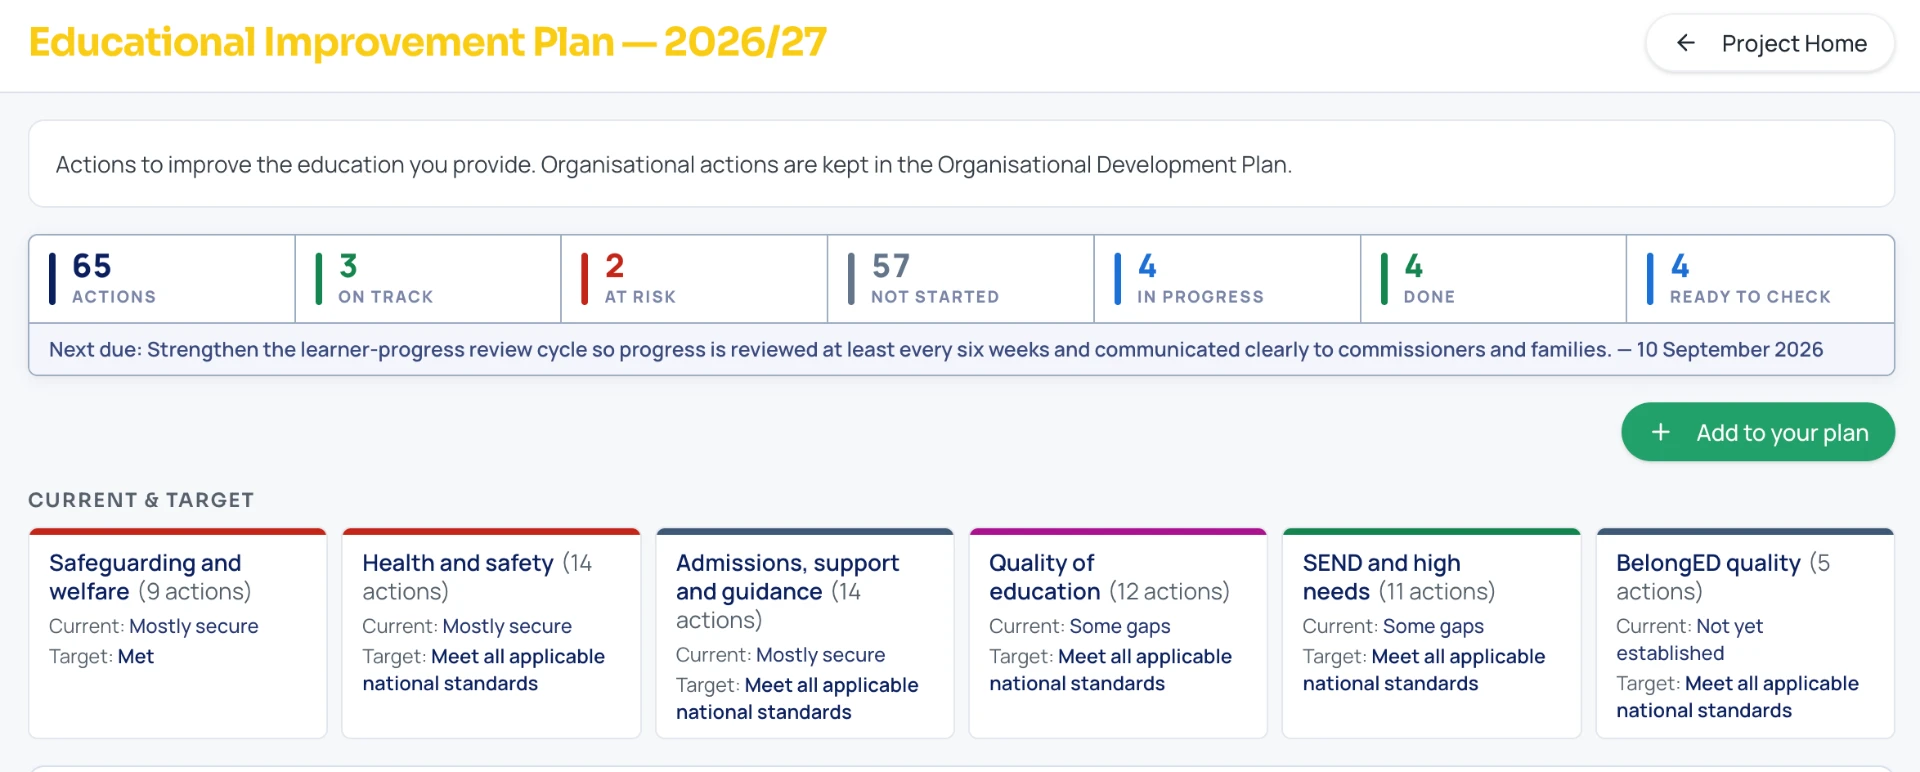Choose the 4 Done stat tile
Viewport: 1920px width, 772px height.
tap(1494, 279)
